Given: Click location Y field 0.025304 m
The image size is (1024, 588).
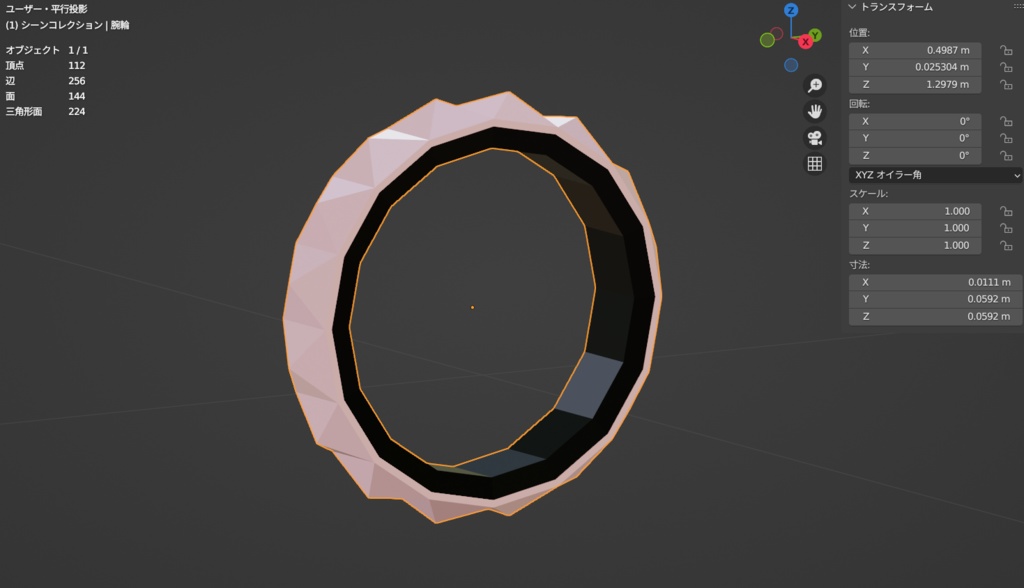Looking at the screenshot, I should tap(915, 67).
